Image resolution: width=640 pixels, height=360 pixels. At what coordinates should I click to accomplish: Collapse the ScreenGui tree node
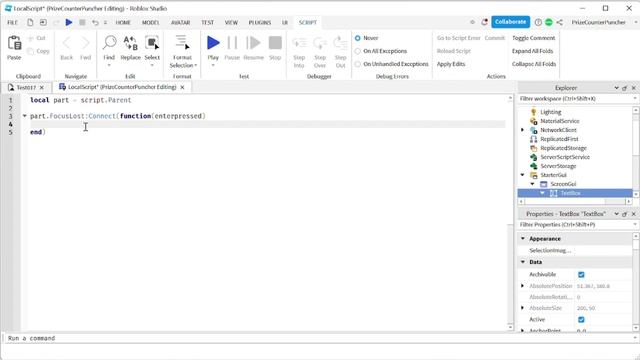click(532, 184)
